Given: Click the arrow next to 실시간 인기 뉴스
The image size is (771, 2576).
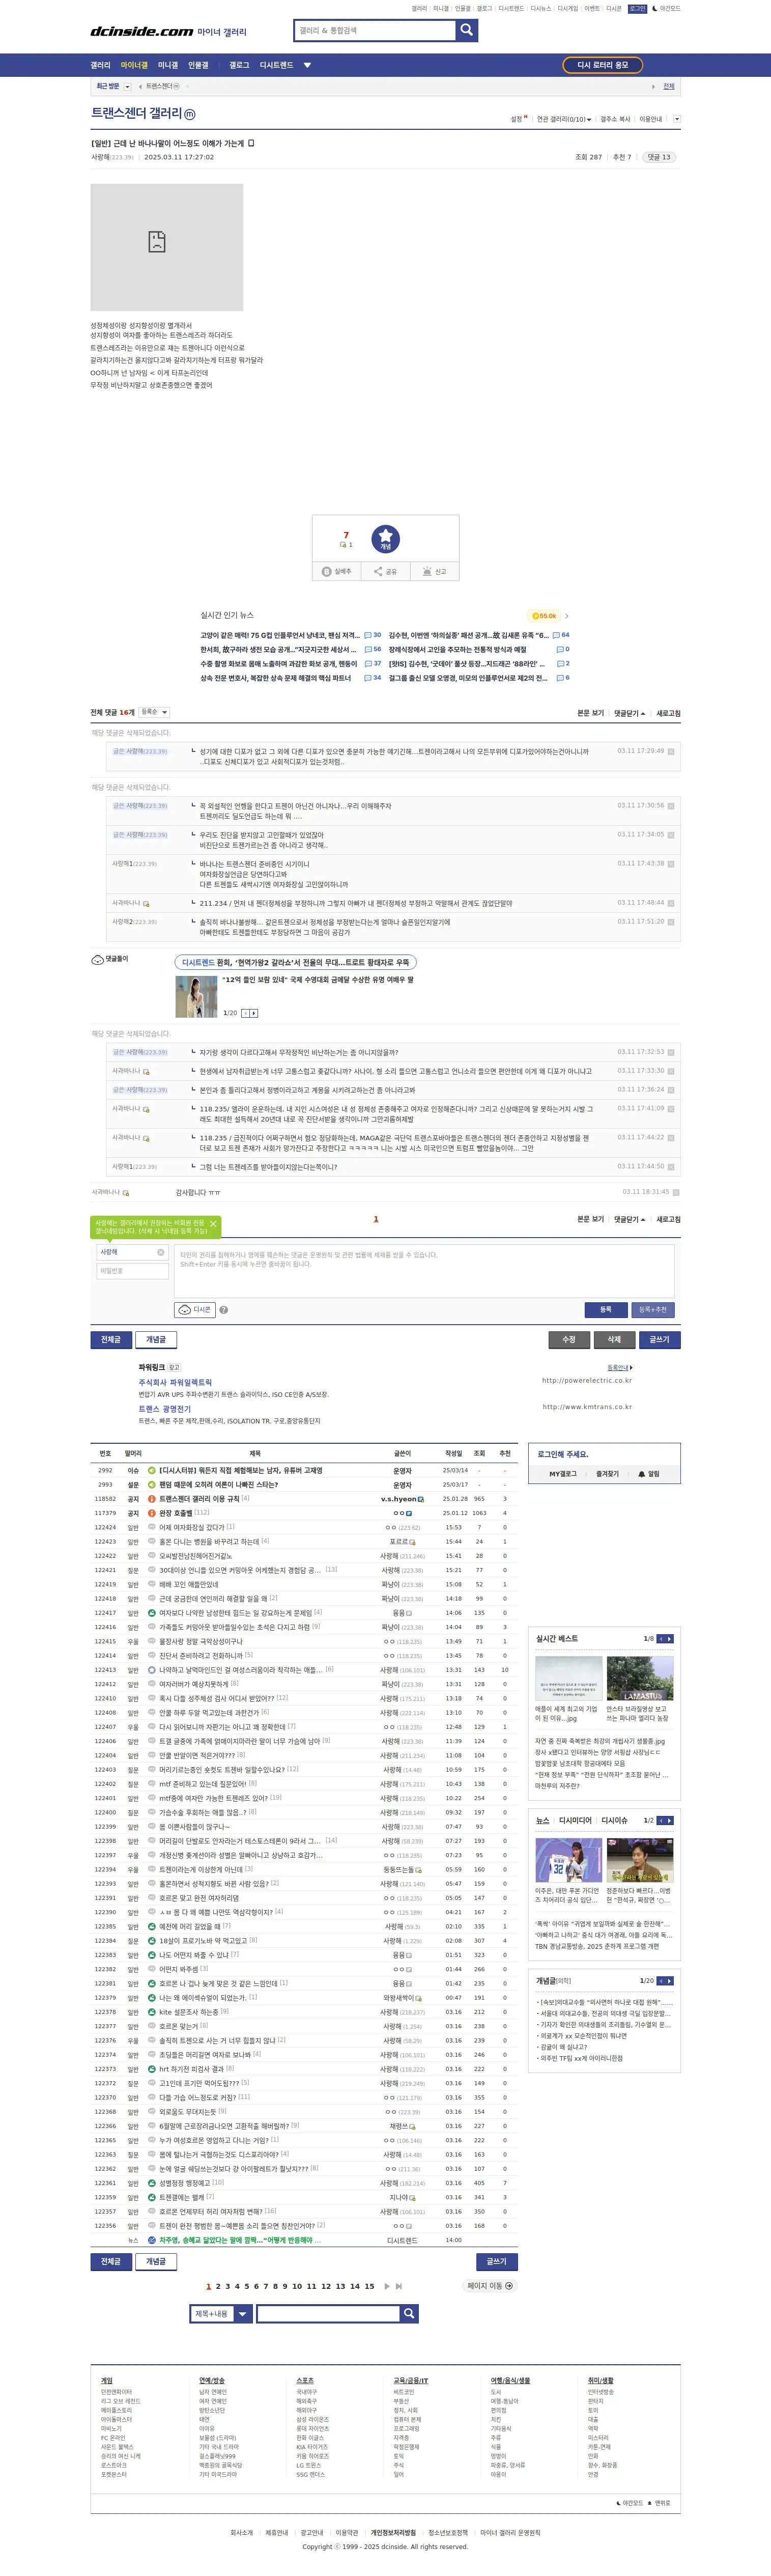Looking at the screenshot, I should pyautogui.click(x=567, y=616).
